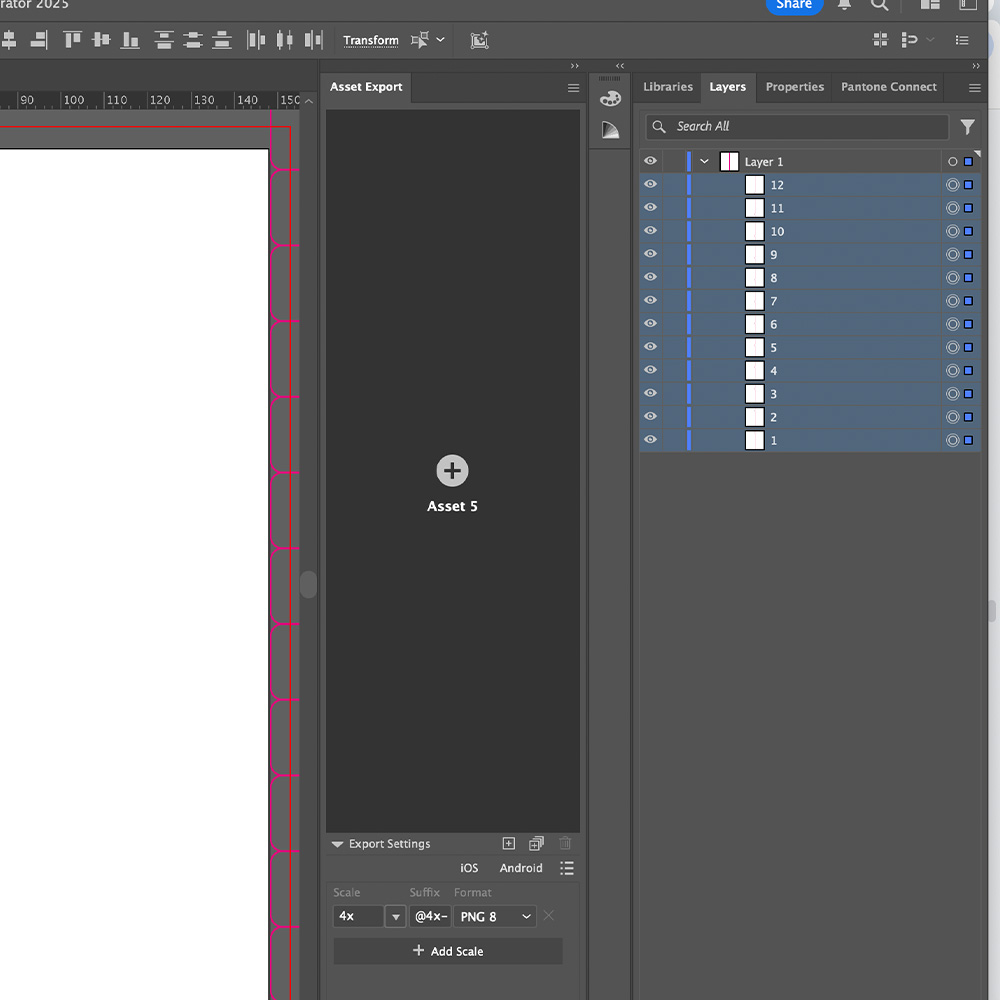1000x1000 pixels.
Task: Switch to the Properties tab
Action: (x=795, y=87)
